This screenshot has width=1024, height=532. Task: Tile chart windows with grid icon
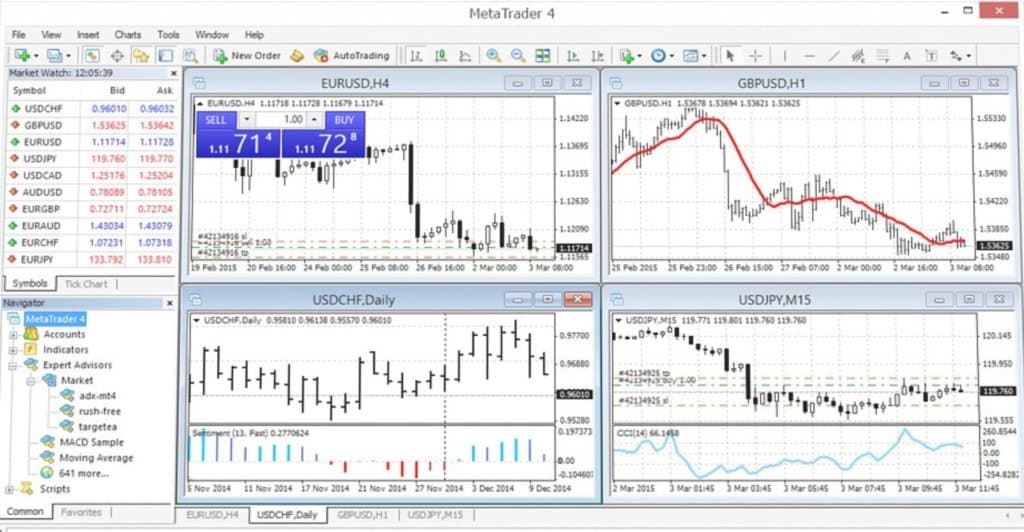543,55
